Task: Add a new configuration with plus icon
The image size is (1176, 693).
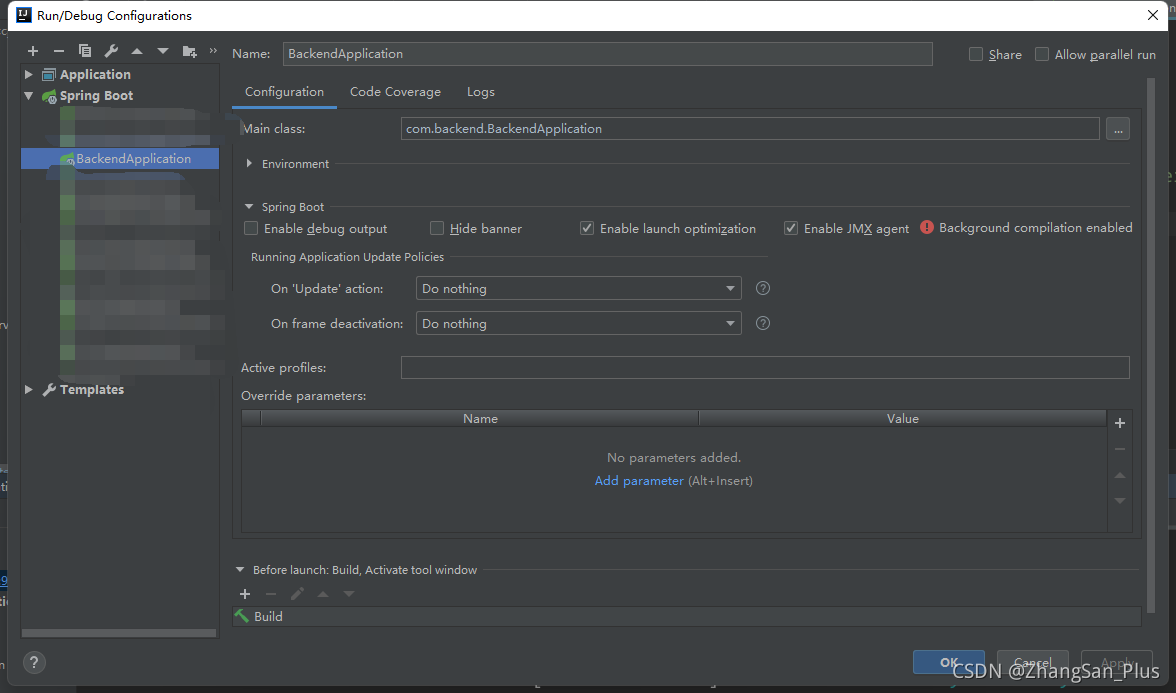Action: (x=33, y=51)
